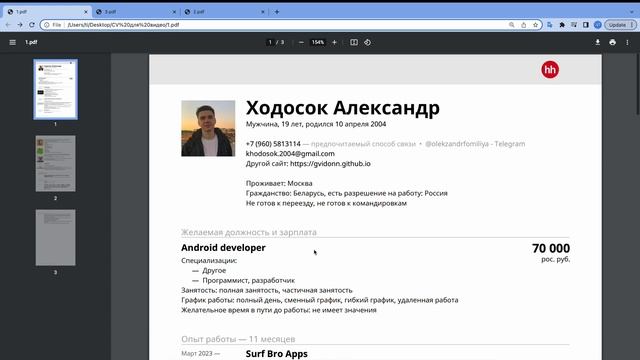This screenshot has height=360, width=640.
Task: Select the 1.pdf tab
Action: (x=47, y=12)
